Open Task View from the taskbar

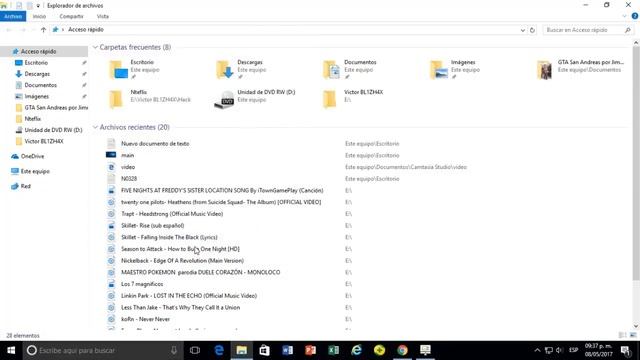click(195, 351)
